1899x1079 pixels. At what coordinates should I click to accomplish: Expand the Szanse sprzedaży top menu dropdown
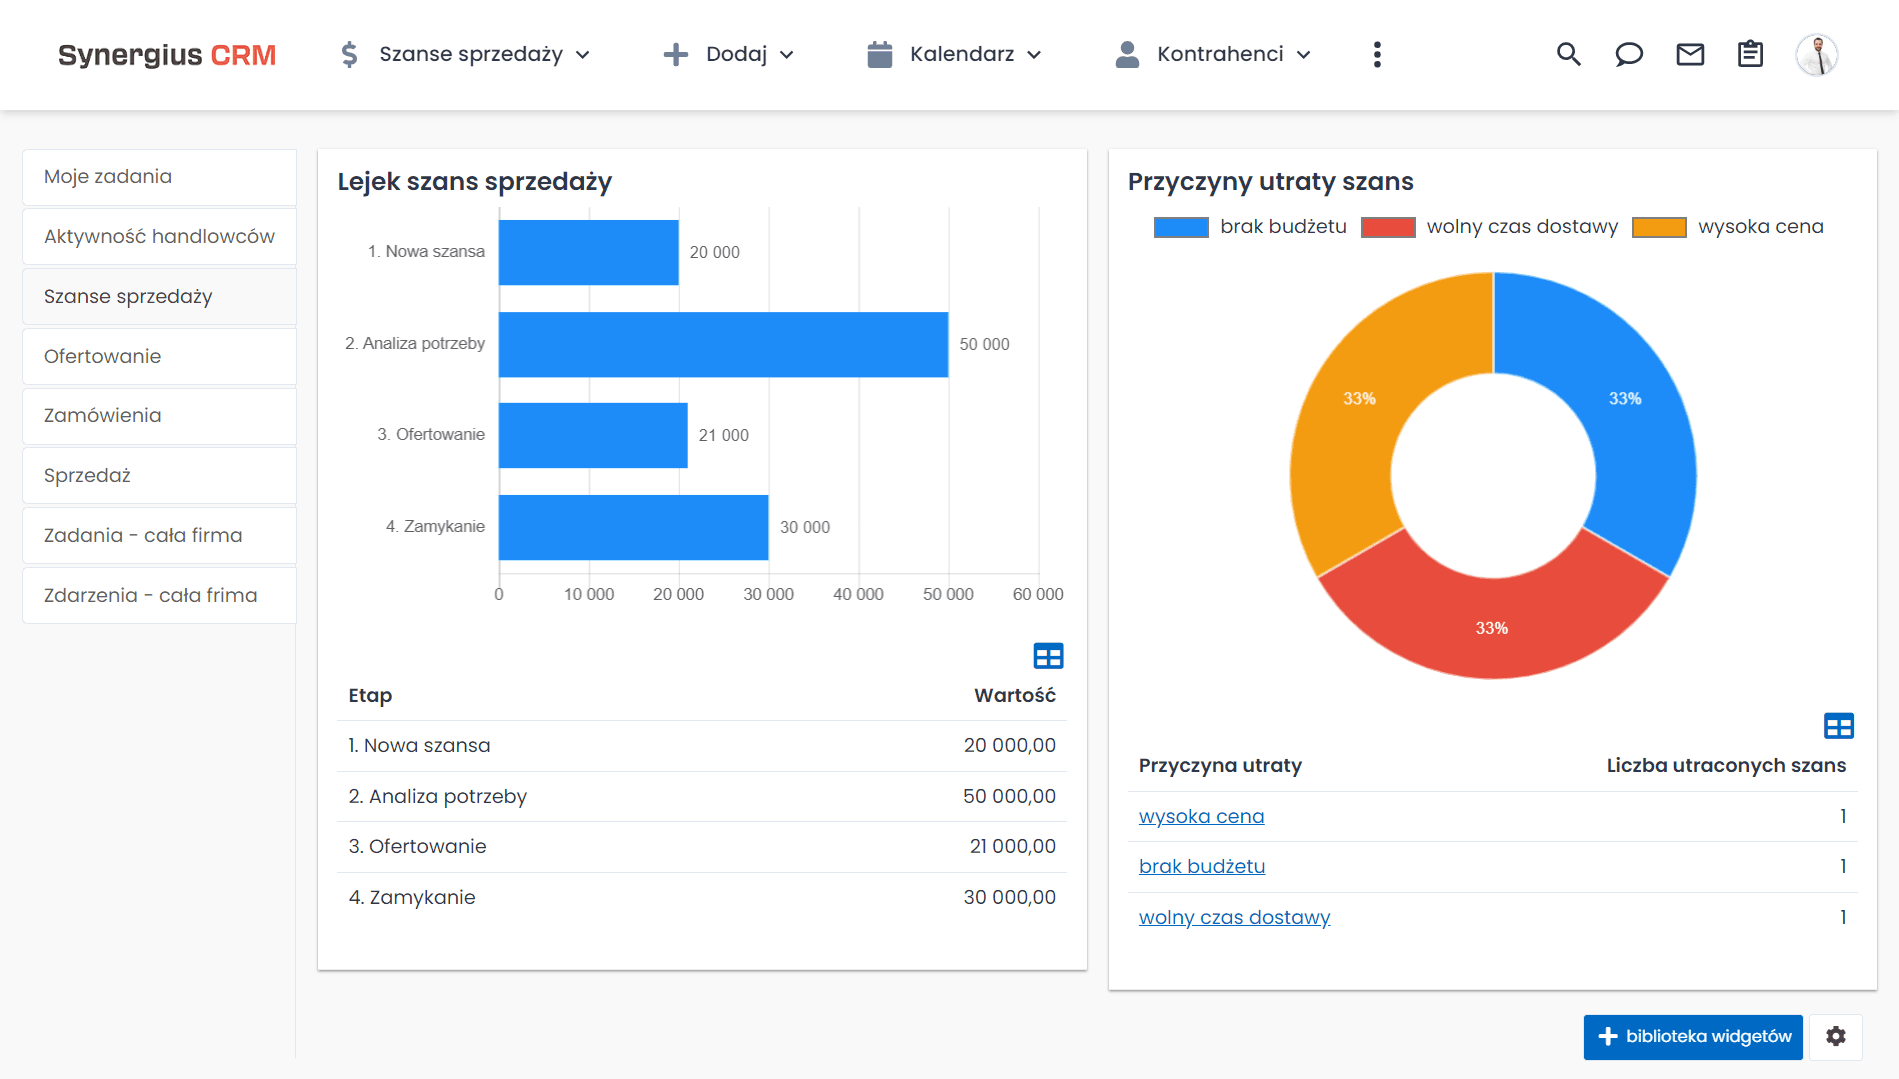pos(465,54)
